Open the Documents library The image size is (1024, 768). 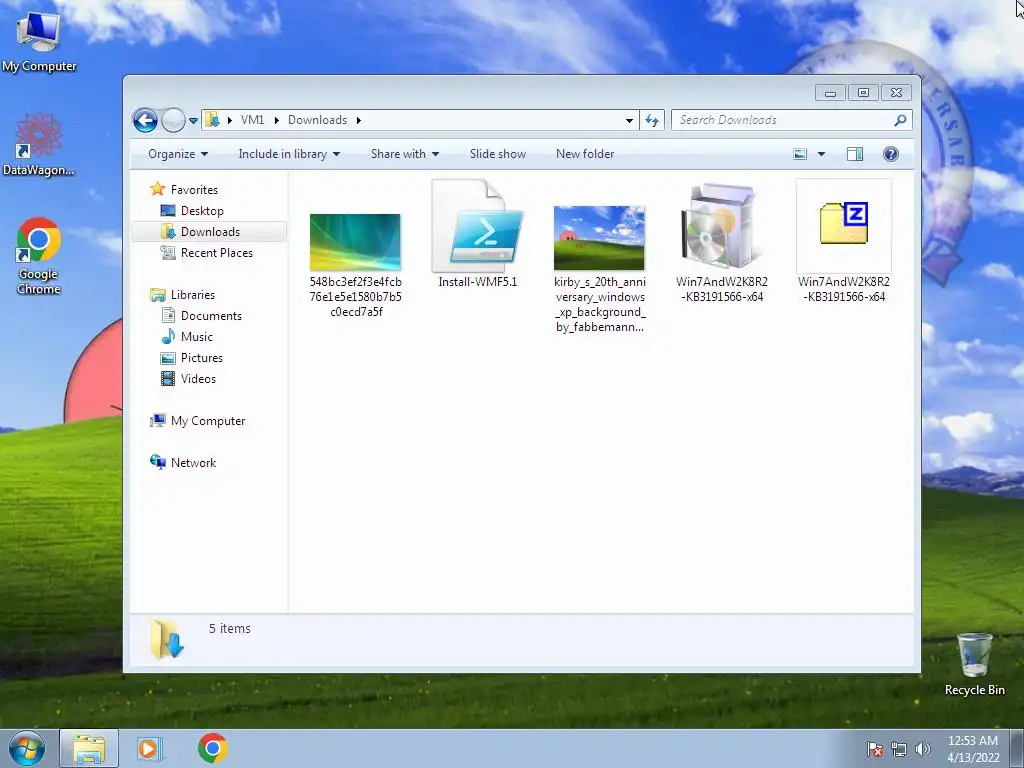coord(211,316)
